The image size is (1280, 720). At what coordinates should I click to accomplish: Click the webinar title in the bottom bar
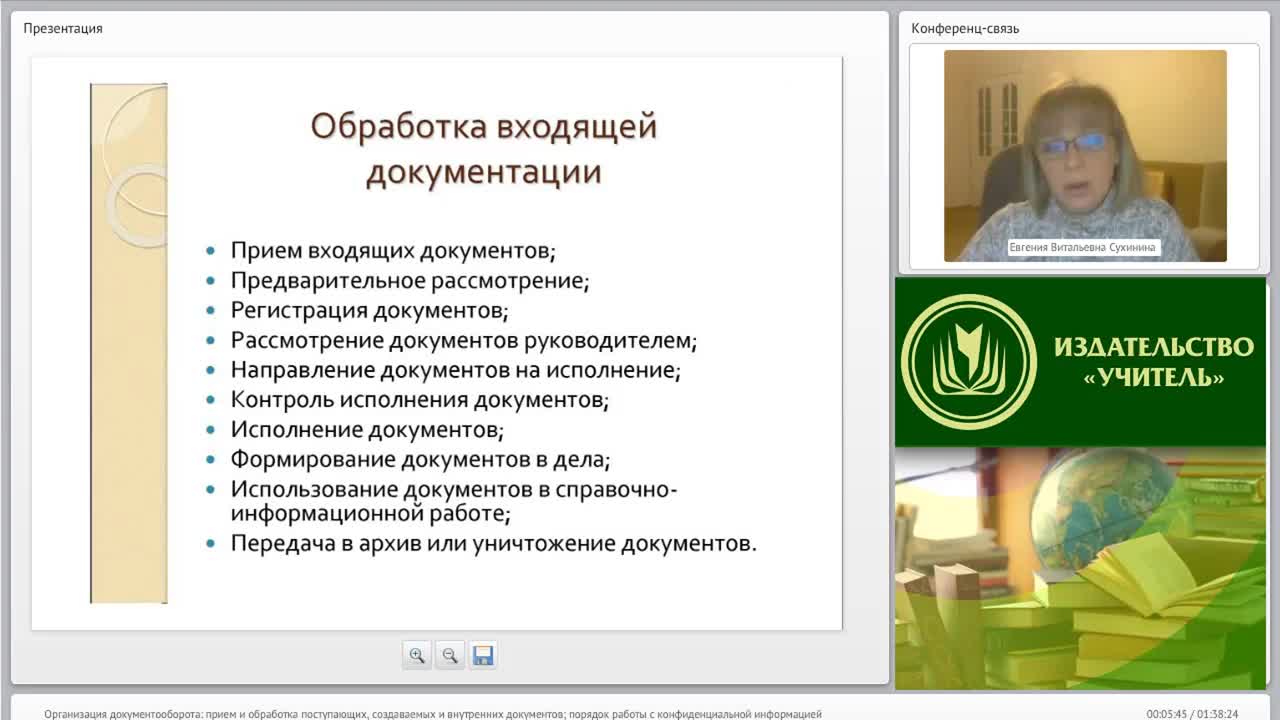433,714
